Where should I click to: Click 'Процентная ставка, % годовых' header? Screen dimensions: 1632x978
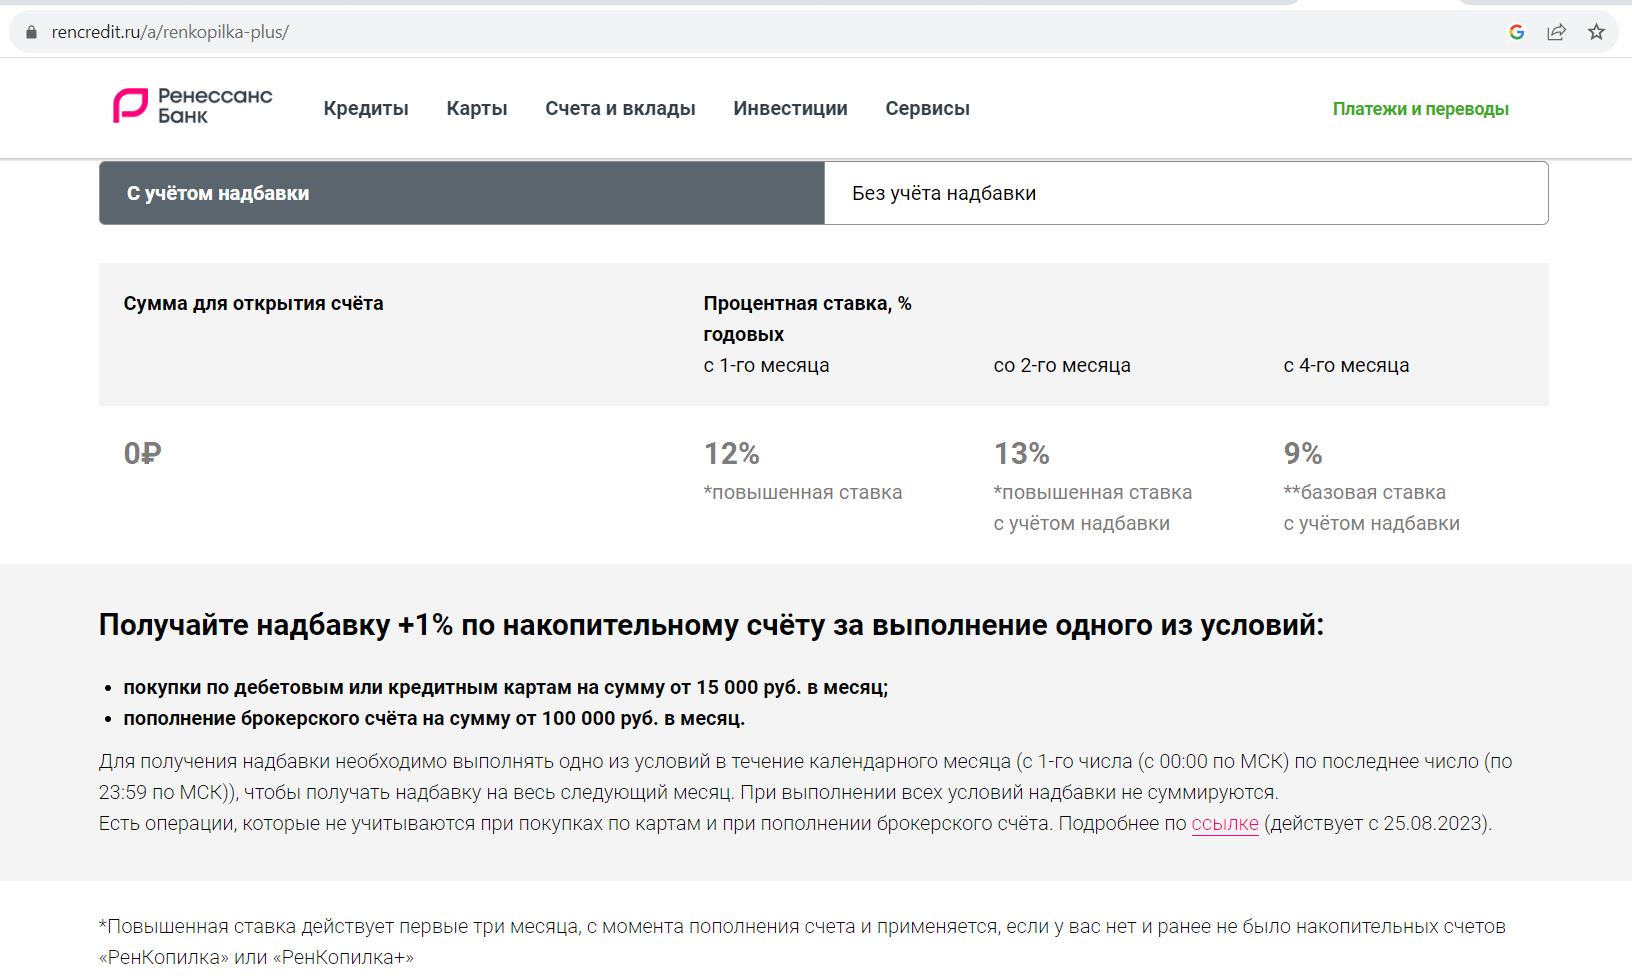click(807, 318)
